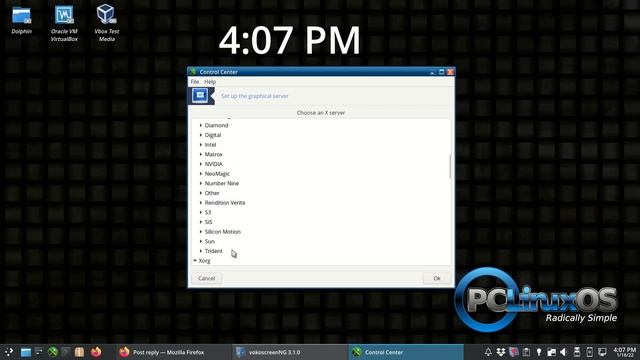640x360 pixels.
Task: Open the Dropbox tray icon
Action: coord(501,352)
